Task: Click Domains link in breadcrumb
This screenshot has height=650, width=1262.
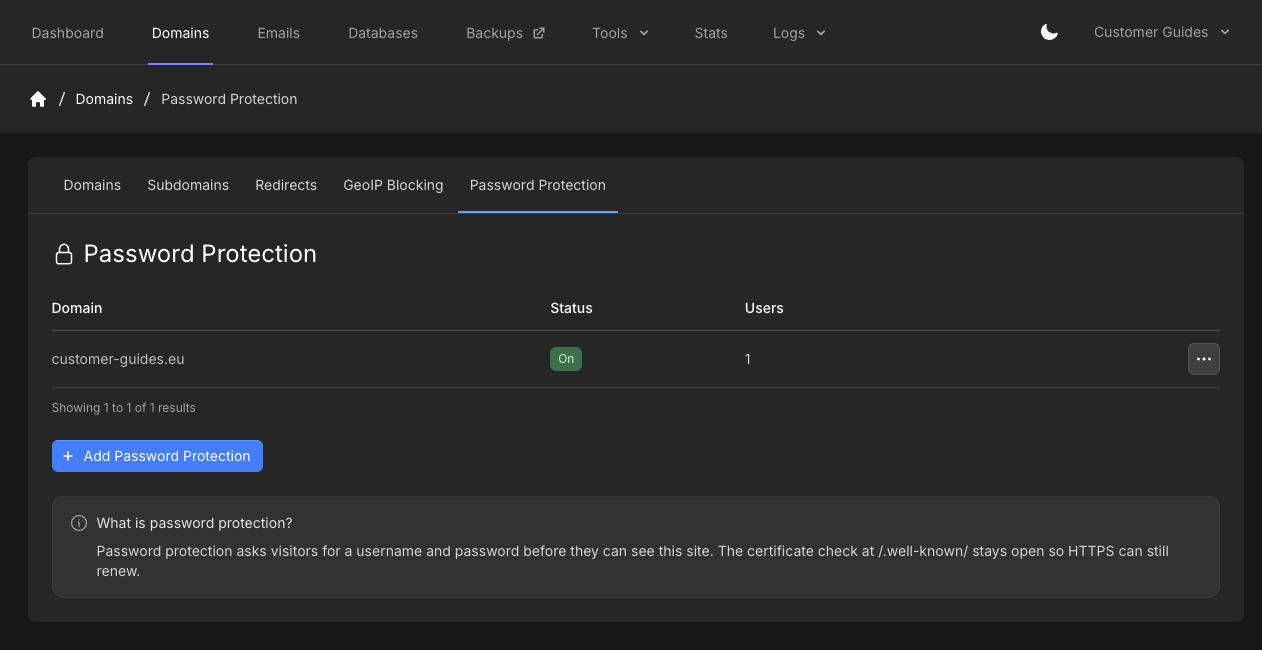Action: (104, 99)
